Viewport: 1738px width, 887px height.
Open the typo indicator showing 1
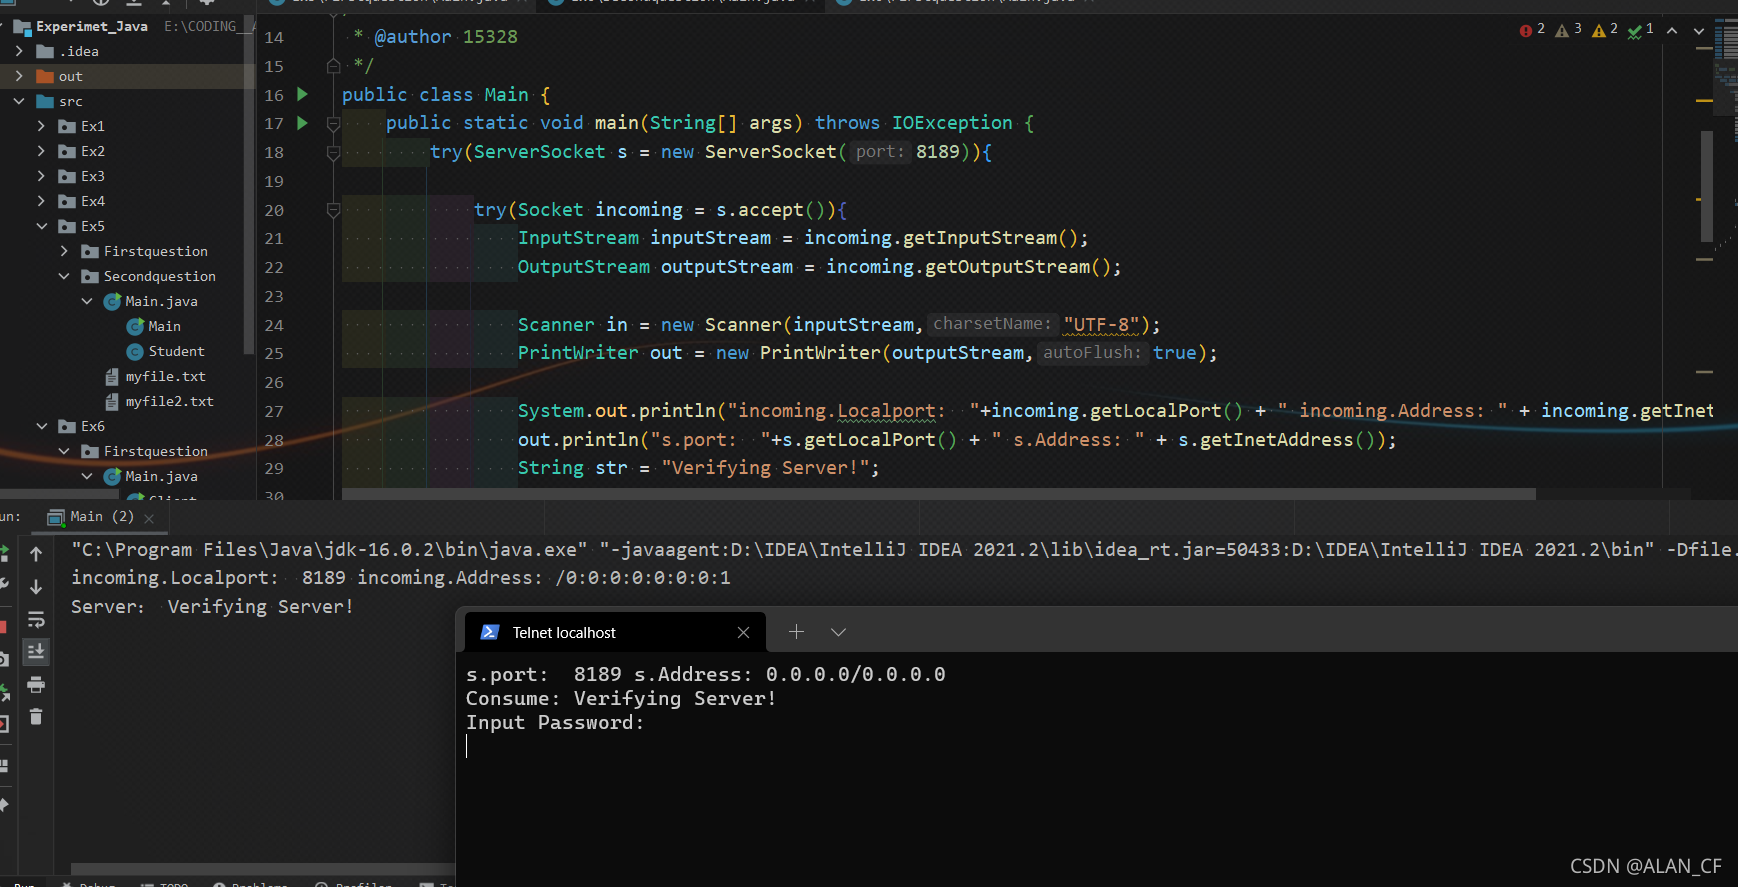pos(1640,30)
